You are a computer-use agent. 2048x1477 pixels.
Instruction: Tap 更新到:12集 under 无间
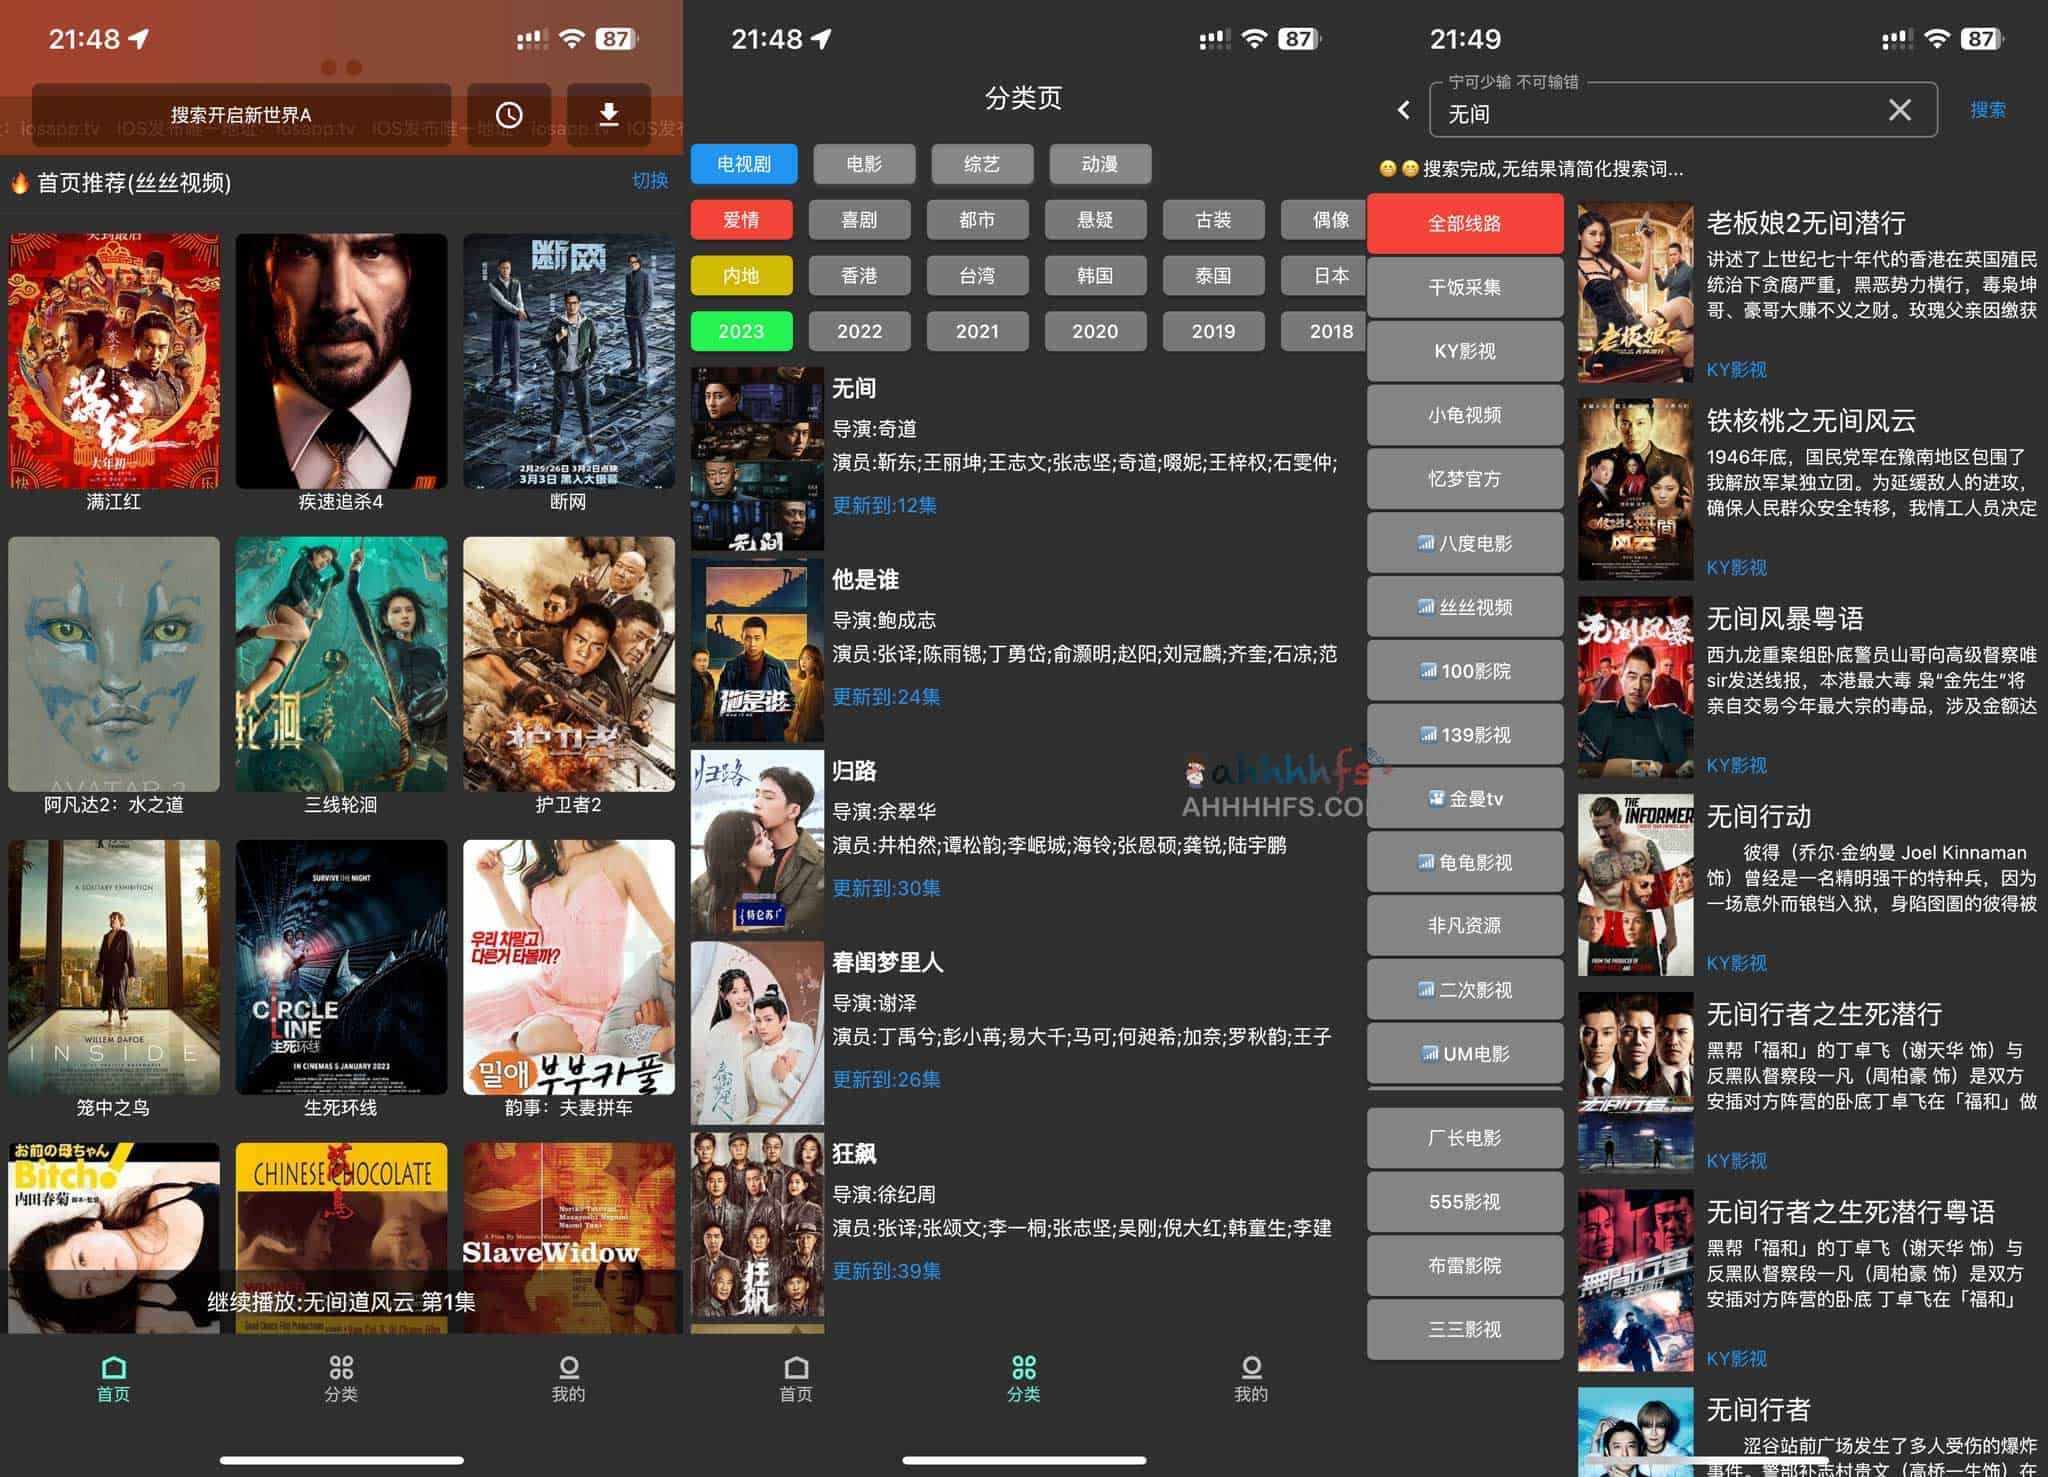[884, 506]
